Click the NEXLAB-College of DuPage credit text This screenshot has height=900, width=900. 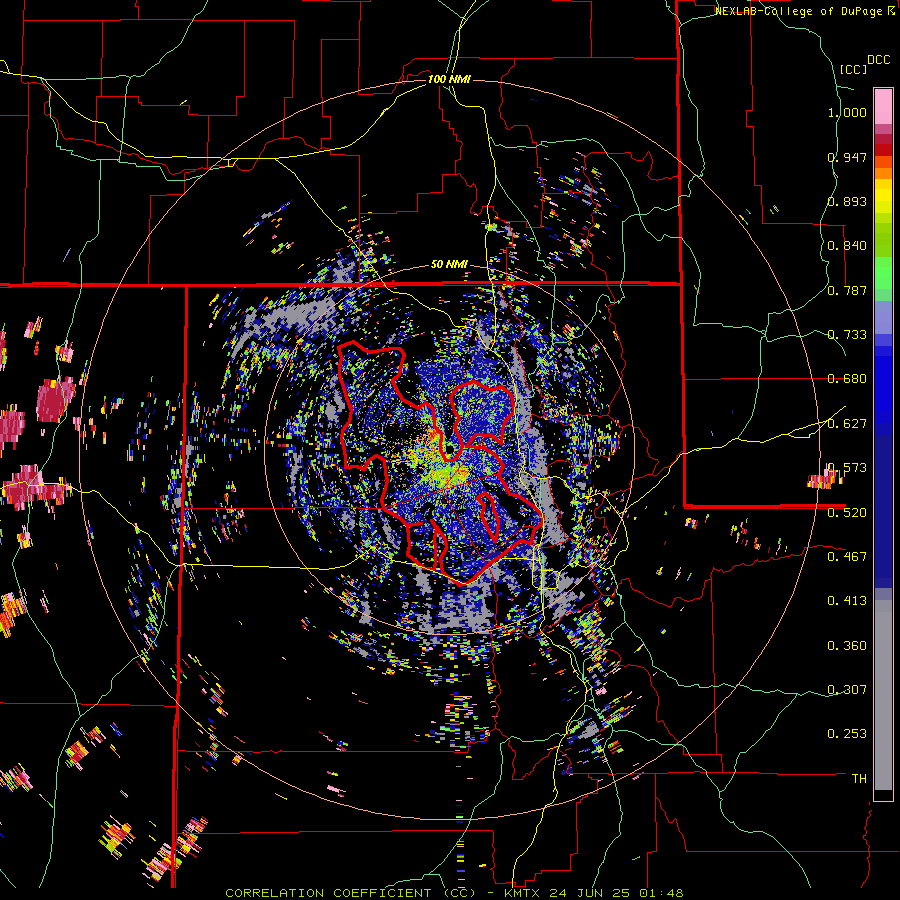[804, 11]
